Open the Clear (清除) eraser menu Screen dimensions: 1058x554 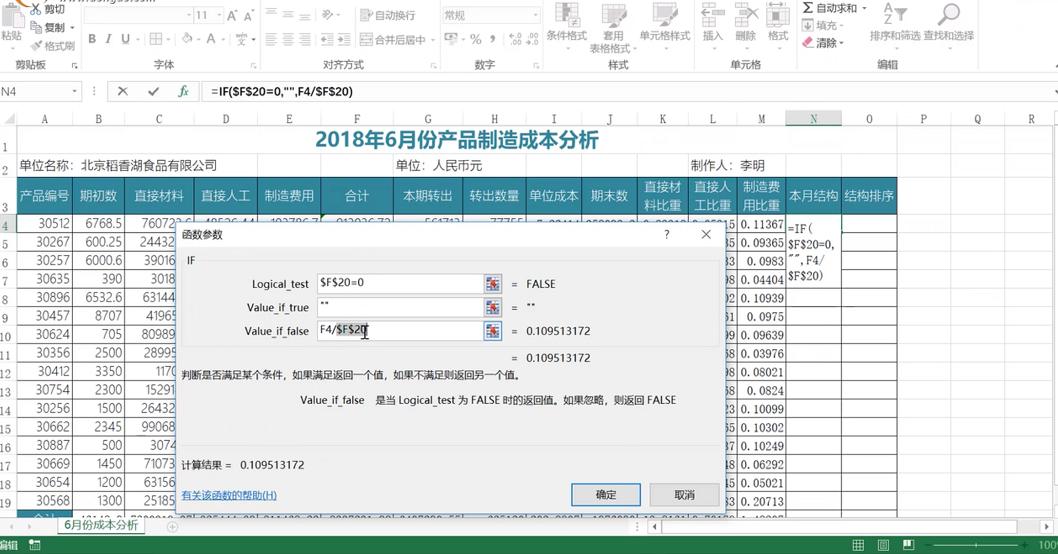pos(822,43)
